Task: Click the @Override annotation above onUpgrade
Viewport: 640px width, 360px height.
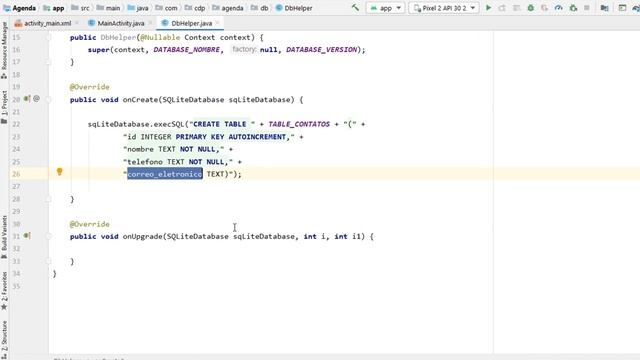Action: 89,224
